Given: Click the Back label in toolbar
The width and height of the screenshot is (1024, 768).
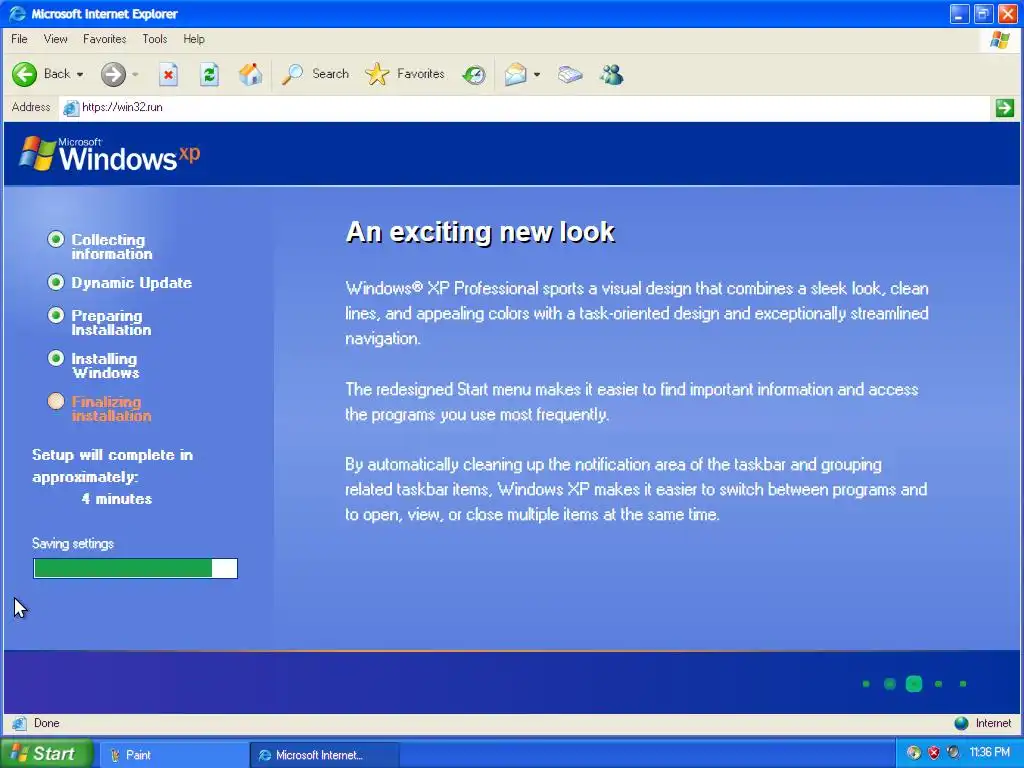Looking at the screenshot, I should click(x=57, y=74).
